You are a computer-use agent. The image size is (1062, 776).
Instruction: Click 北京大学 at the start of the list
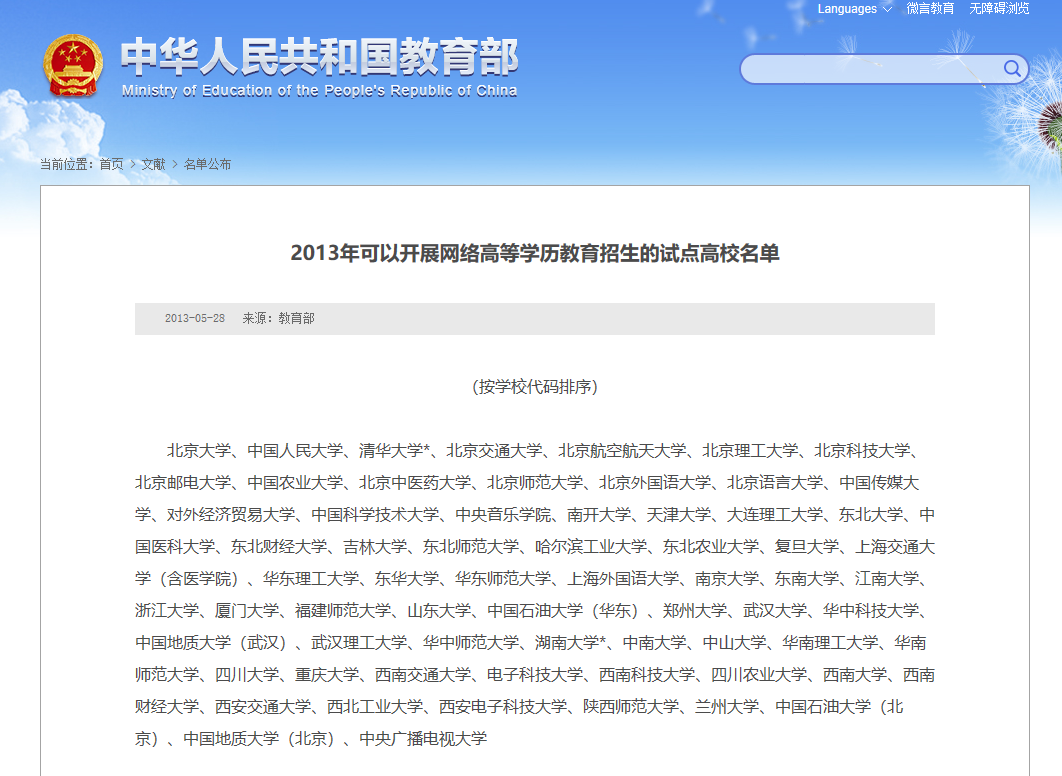(x=199, y=451)
